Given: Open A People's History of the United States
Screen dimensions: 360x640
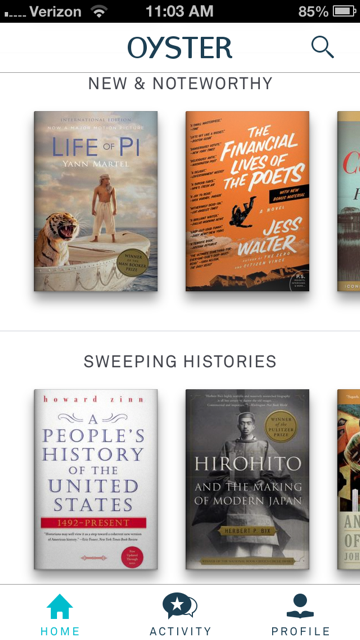Looking at the screenshot, I should click(96, 479).
